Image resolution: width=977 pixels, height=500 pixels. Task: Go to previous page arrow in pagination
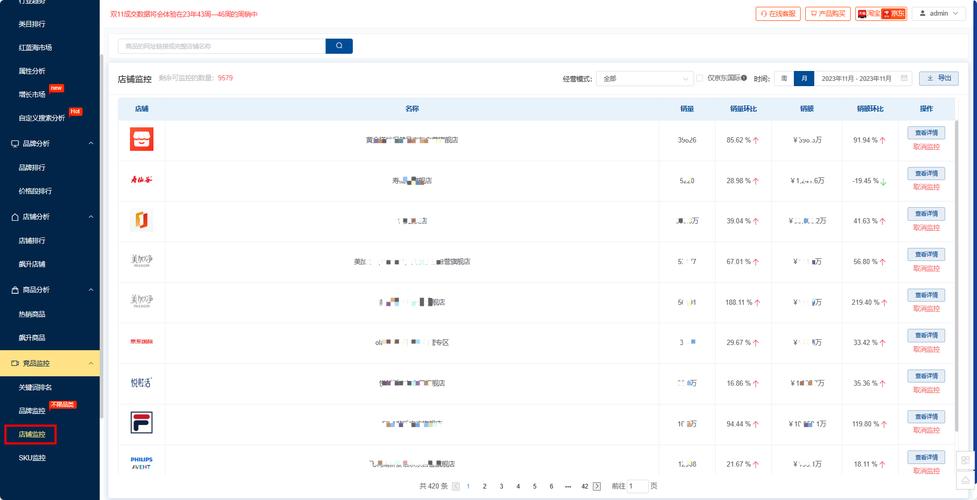(x=456, y=486)
